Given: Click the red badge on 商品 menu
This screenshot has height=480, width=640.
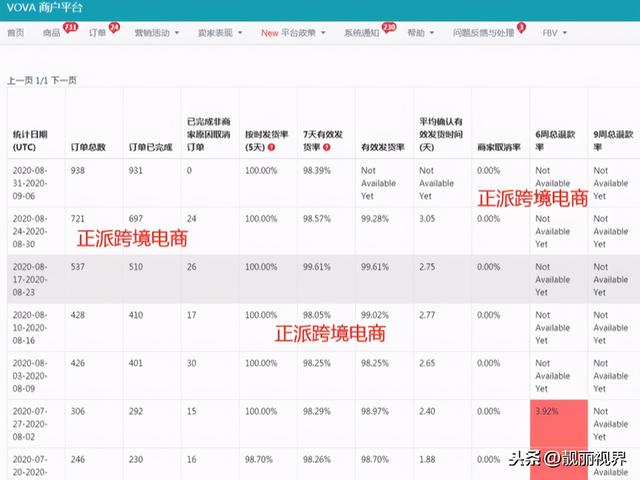Looking at the screenshot, I should (71, 26).
